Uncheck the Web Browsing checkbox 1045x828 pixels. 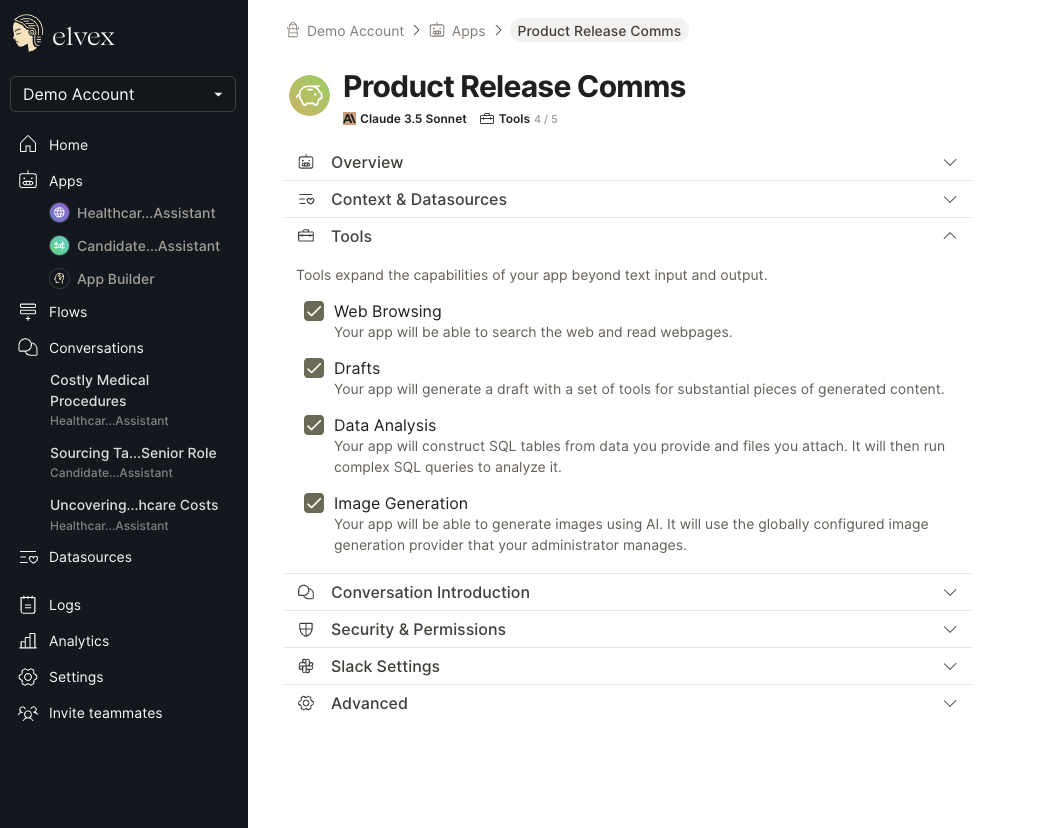click(314, 311)
